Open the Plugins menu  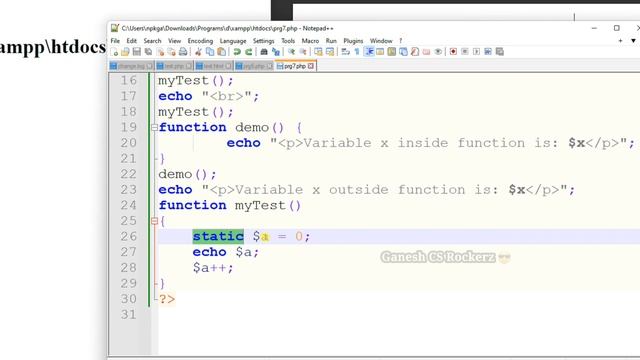pyautogui.click(x=353, y=41)
